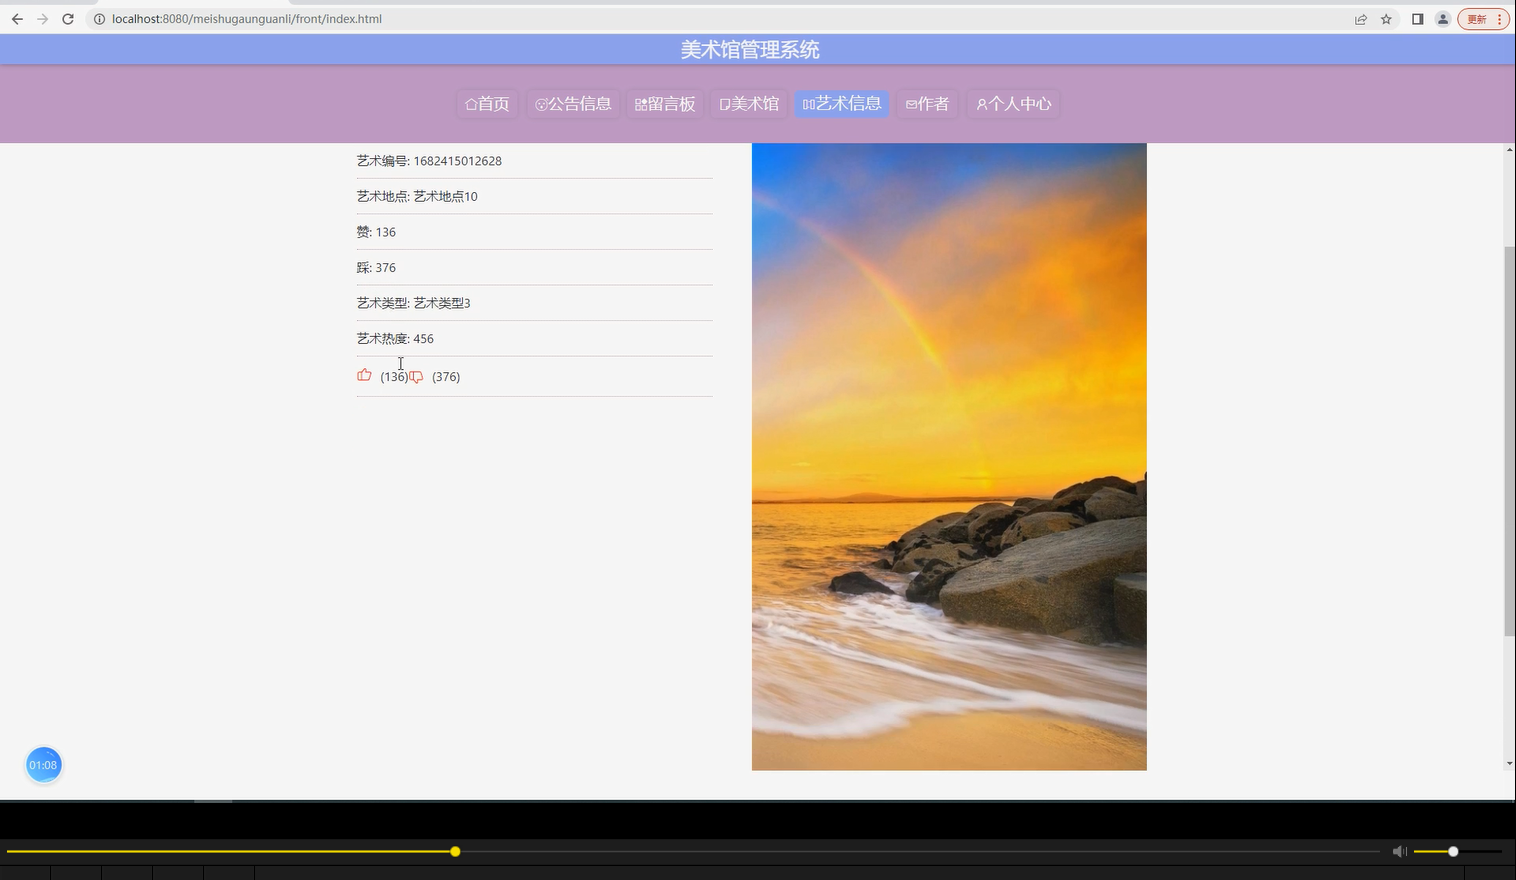Click 艺术热度: 456 text

[395, 339]
